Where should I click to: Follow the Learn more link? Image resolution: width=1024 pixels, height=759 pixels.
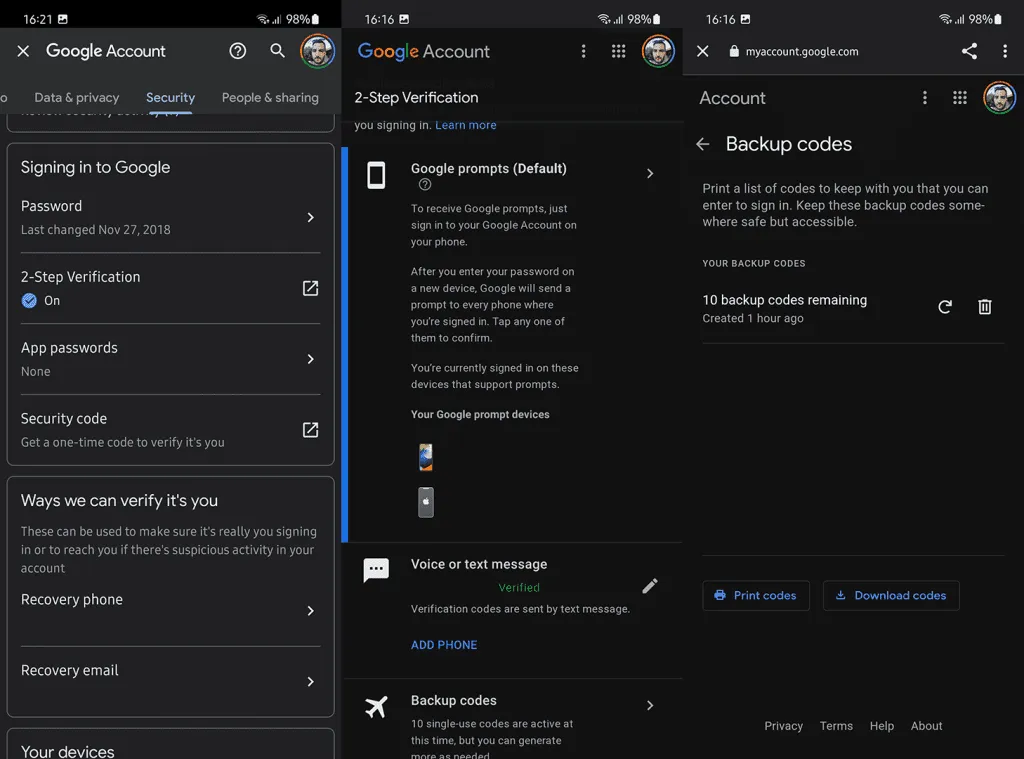(x=466, y=125)
